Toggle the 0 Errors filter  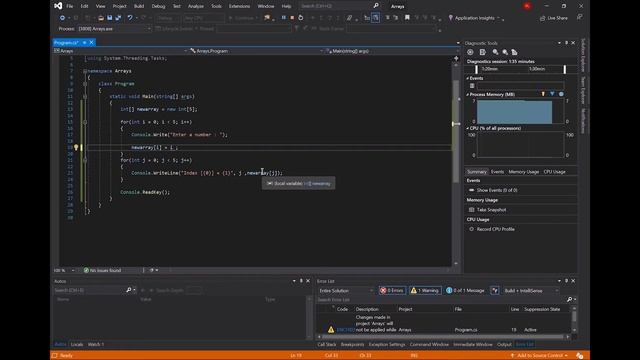(392, 291)
